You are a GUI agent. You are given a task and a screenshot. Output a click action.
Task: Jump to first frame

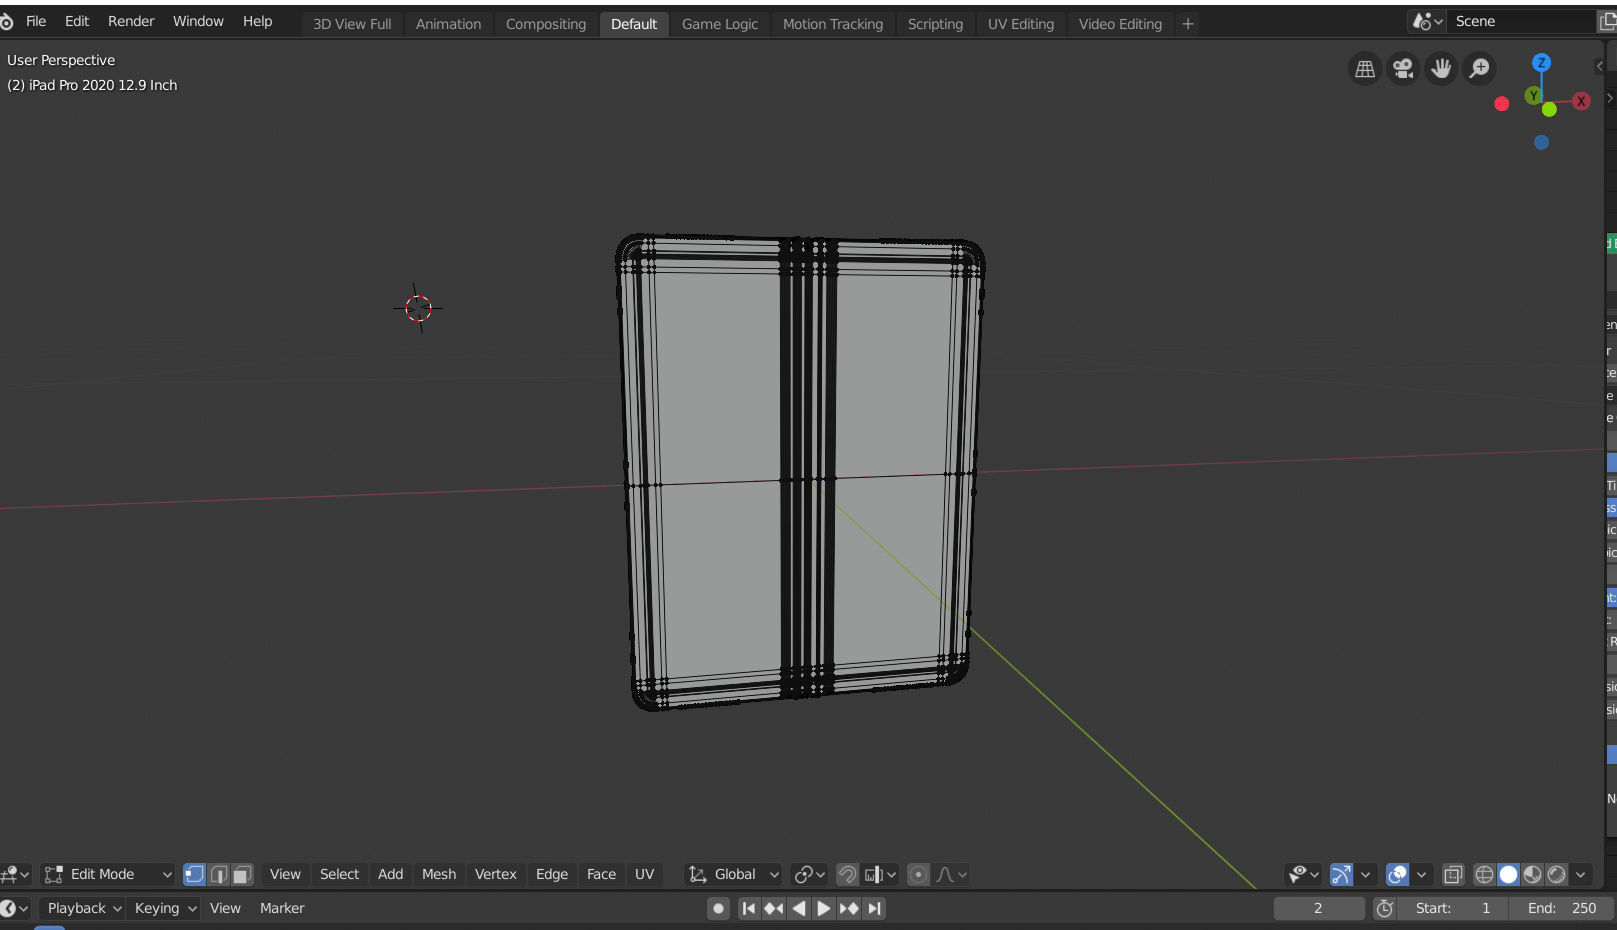(749, 908)
